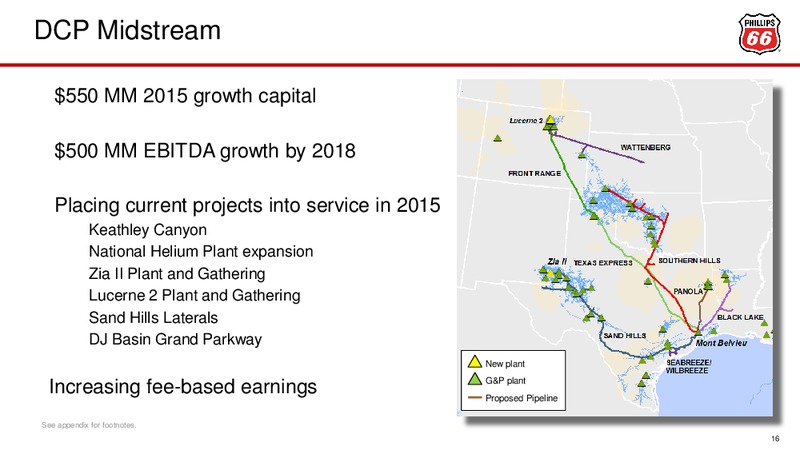Click the National Helium Plant expansion bullet
Image resolution: width=800 pixels, height=450 pixels.
[201, 252]
